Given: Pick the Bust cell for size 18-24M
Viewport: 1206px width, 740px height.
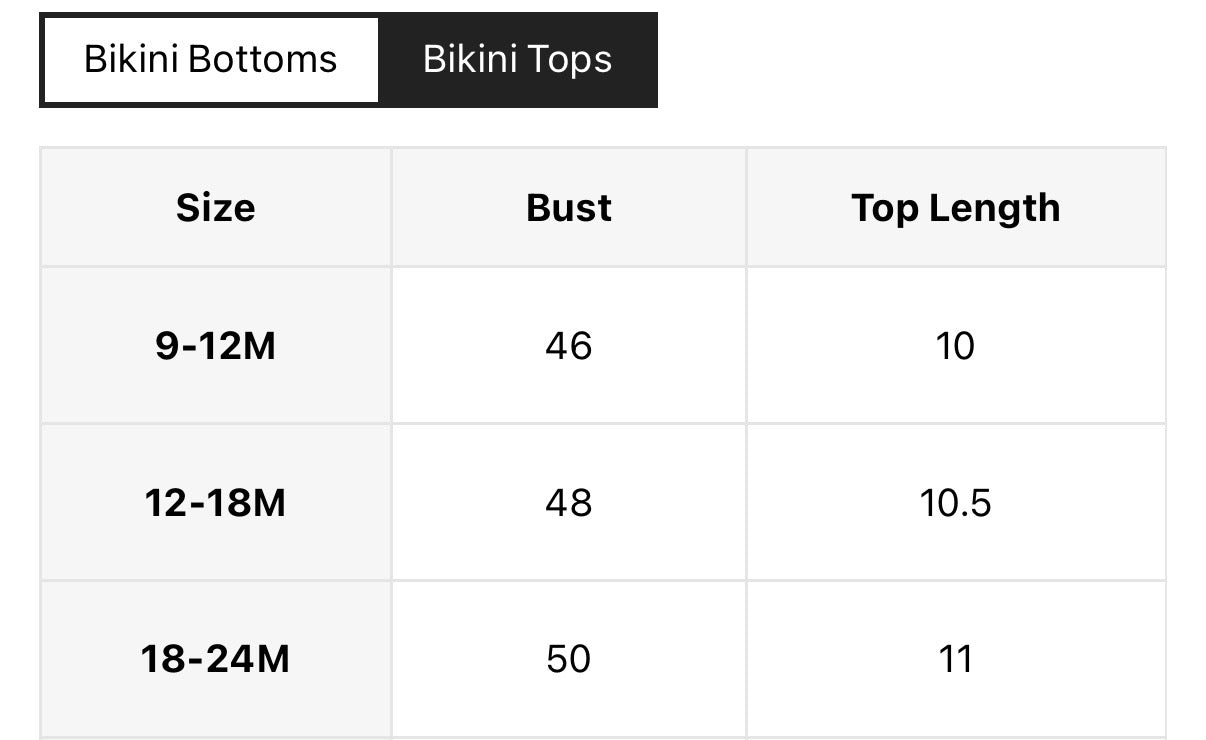Looking at the screenshot, I should (568, 659).
